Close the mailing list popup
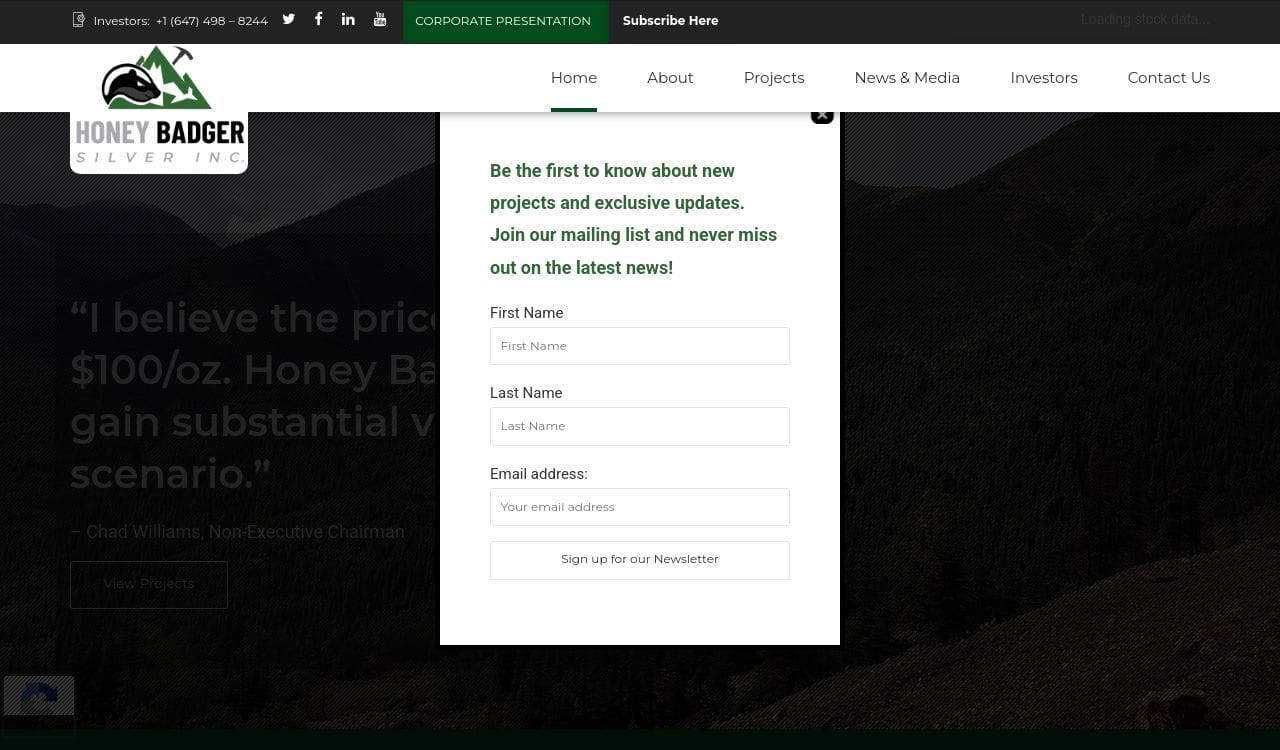 click(x=822, y=115)
